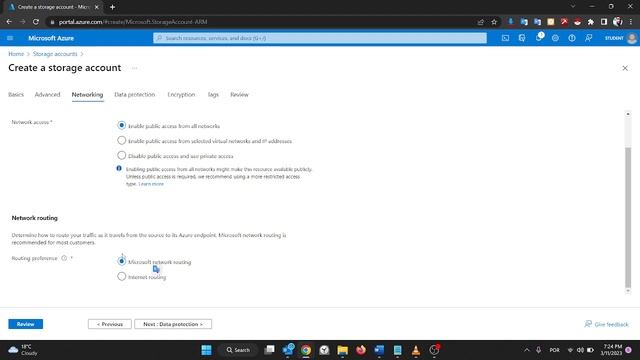Reload the Azure portal page
The image size is (640, 360).
pyautogui.click(x=36, y=22)
